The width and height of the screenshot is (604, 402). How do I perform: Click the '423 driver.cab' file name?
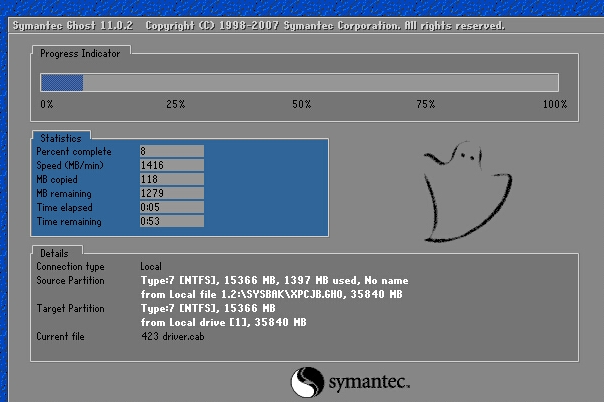tap(173, 336)
